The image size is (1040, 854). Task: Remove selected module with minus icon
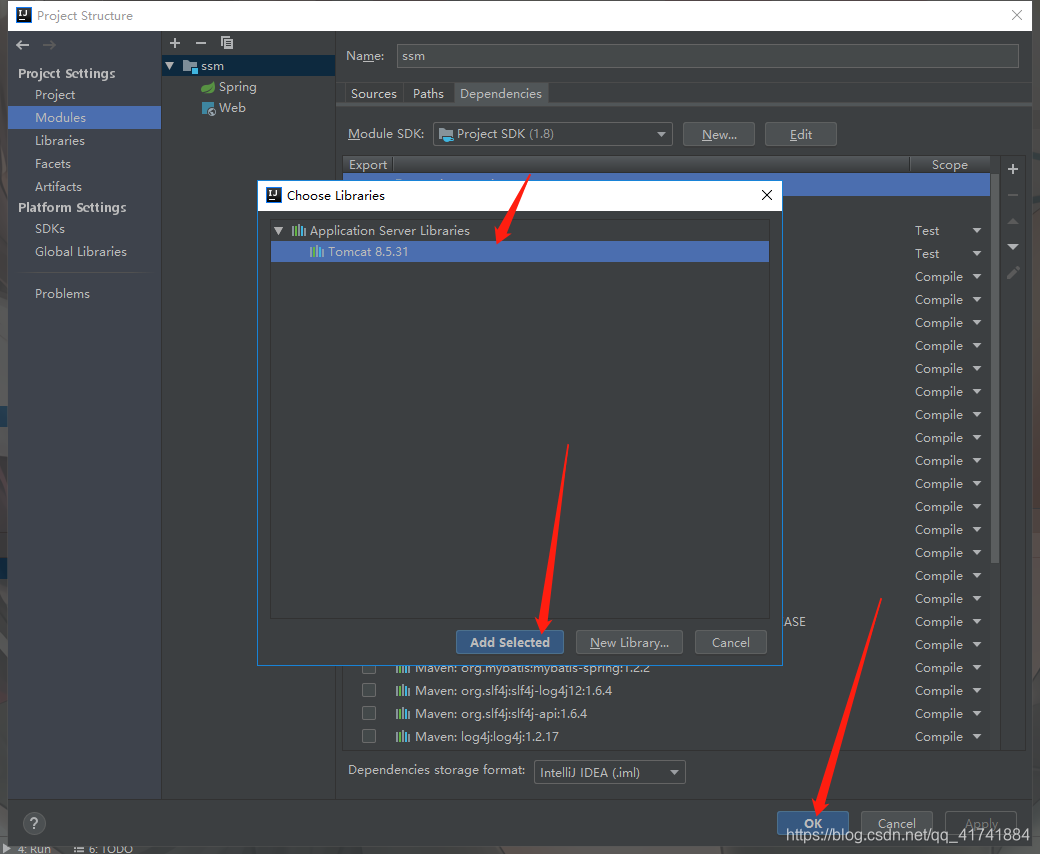click(201, 43)
